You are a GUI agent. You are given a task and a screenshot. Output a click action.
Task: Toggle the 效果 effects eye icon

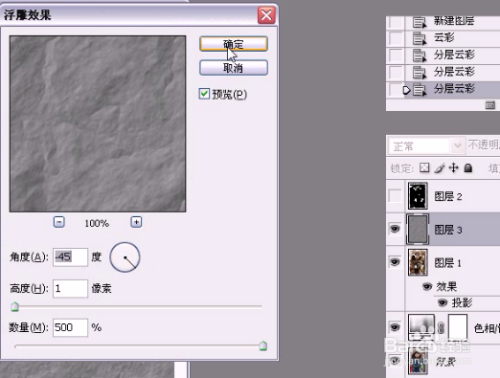[427, 286]
